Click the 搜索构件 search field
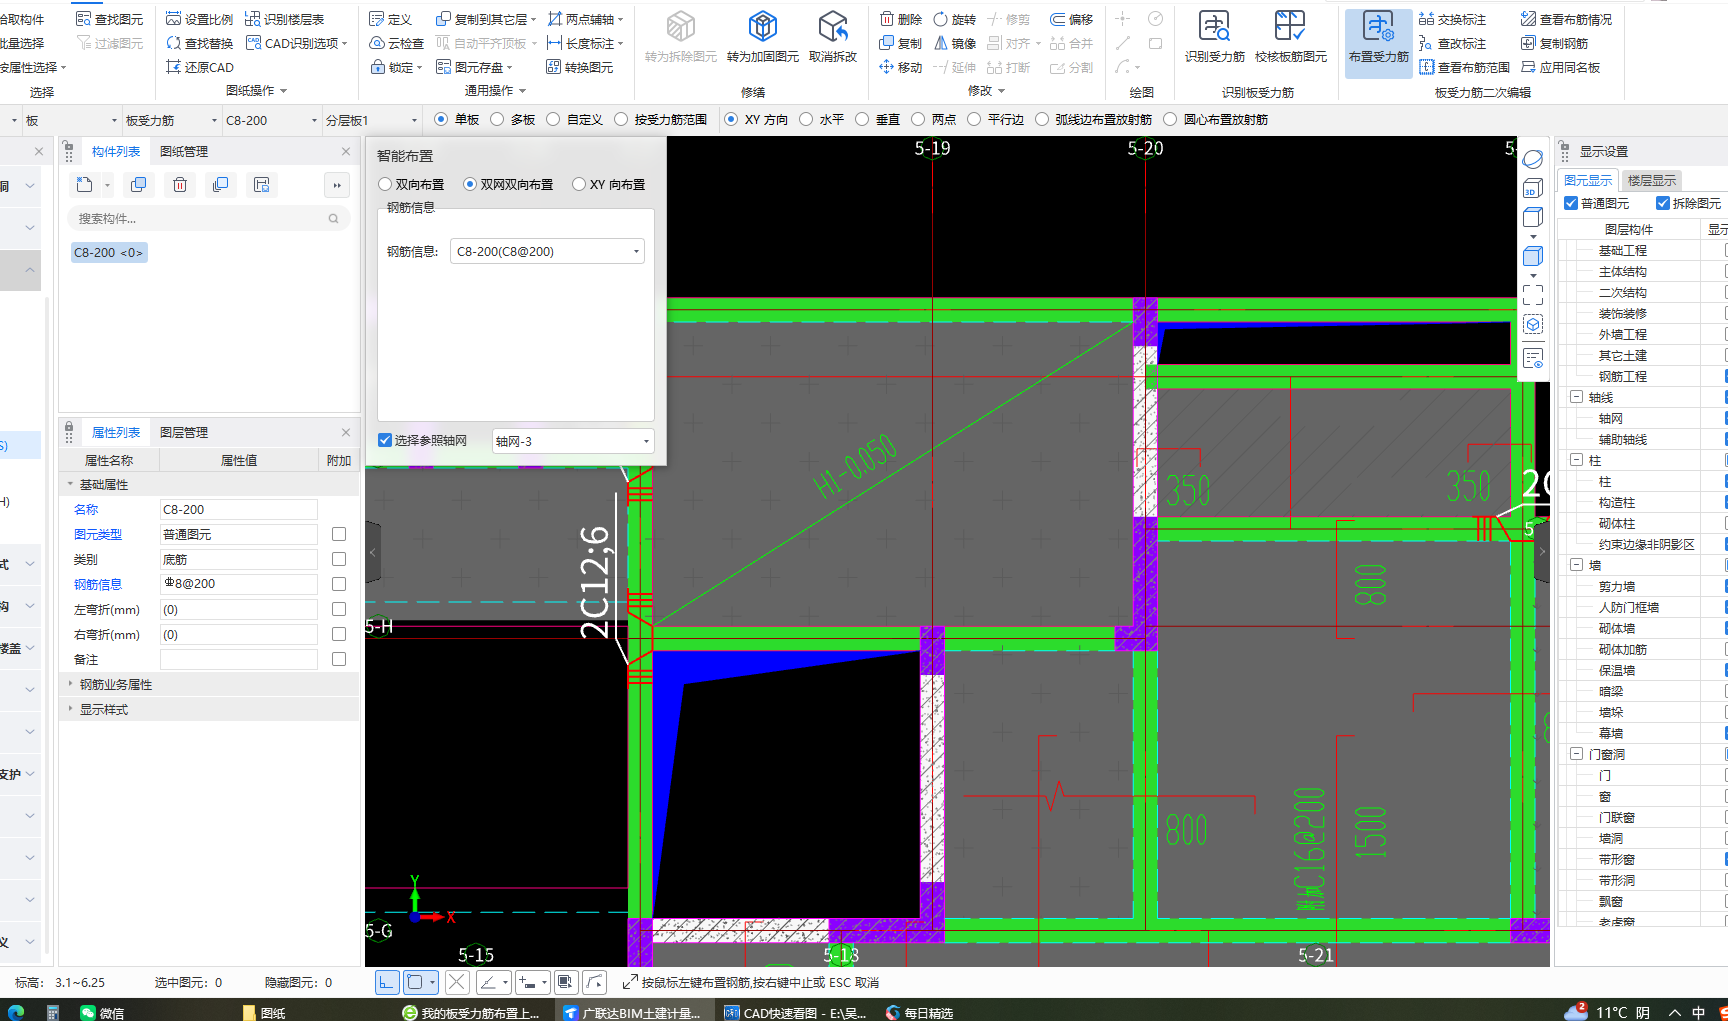Screen dimensions: 1728x1021 (200, 219)
